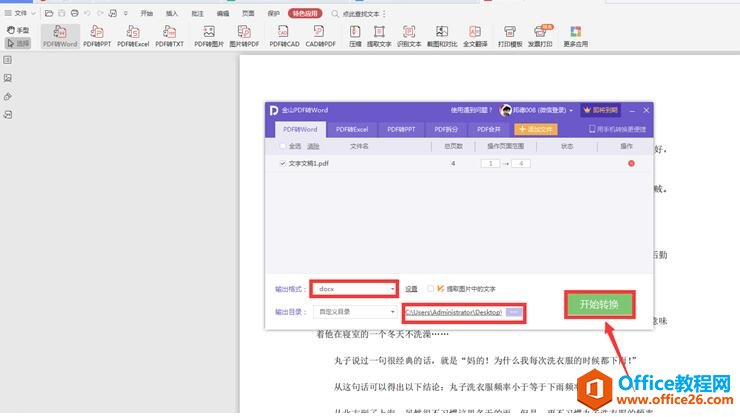The height and width of the screenshot is (417, 740).
Task: Click the start page number field
Action: pyautogui.click(x=489, y=162)
